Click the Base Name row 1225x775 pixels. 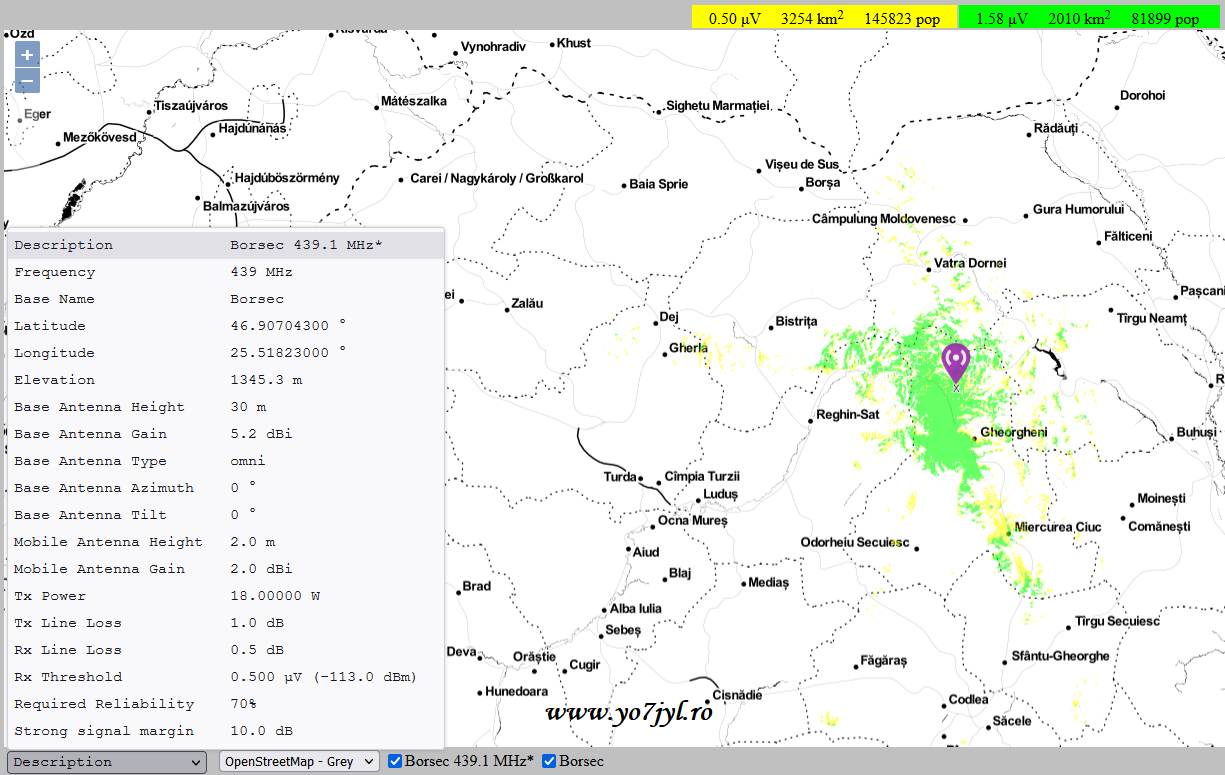click(x=226, y=299)
